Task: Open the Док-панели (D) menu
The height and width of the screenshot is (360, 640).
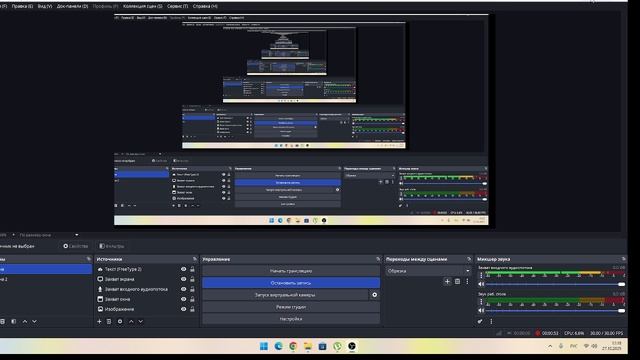Action: [72, 6]
